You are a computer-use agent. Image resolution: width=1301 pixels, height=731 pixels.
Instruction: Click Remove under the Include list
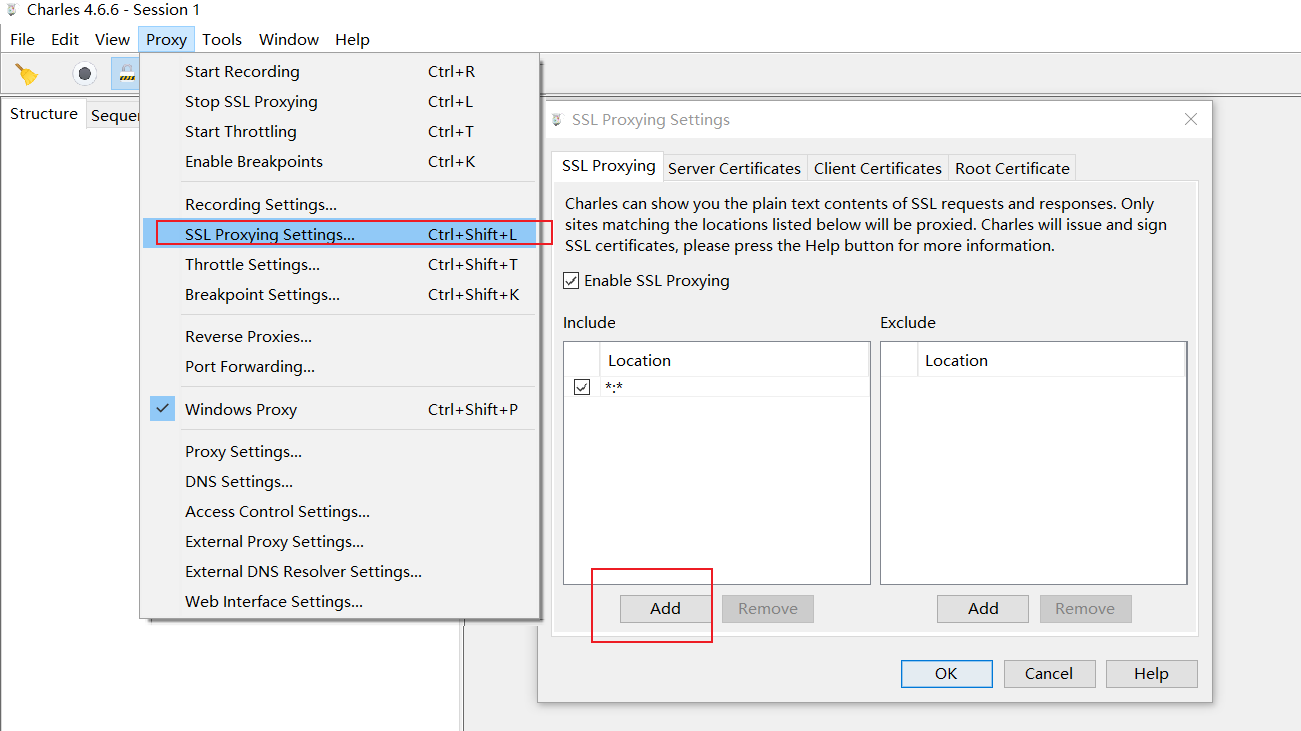768,609
